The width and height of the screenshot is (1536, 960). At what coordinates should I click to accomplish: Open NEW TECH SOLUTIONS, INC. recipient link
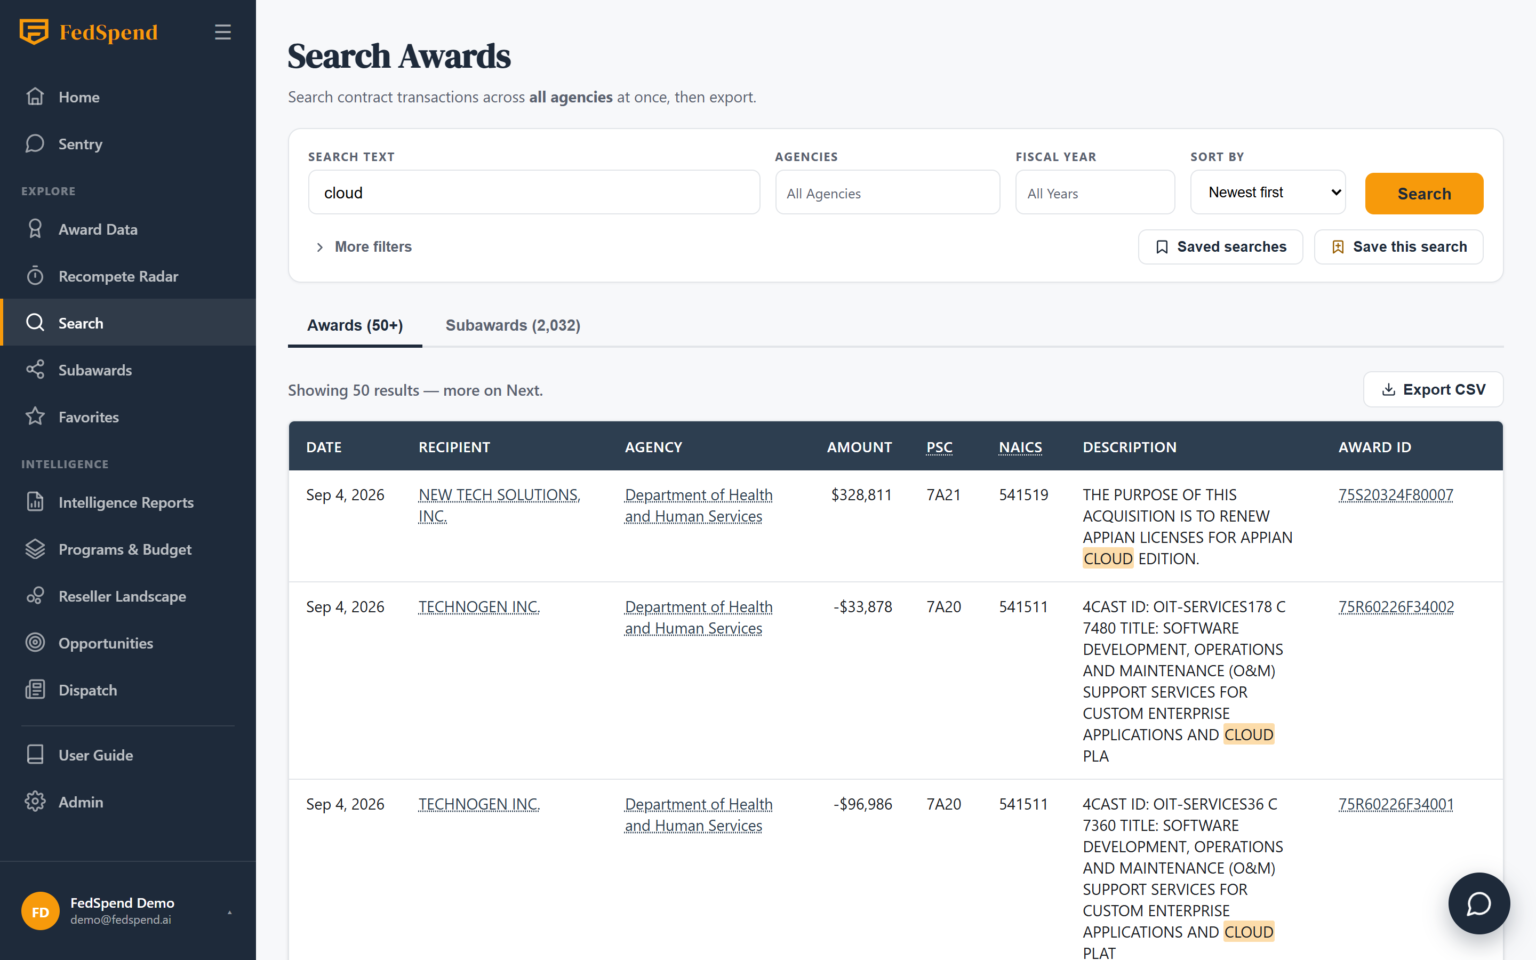499,505
